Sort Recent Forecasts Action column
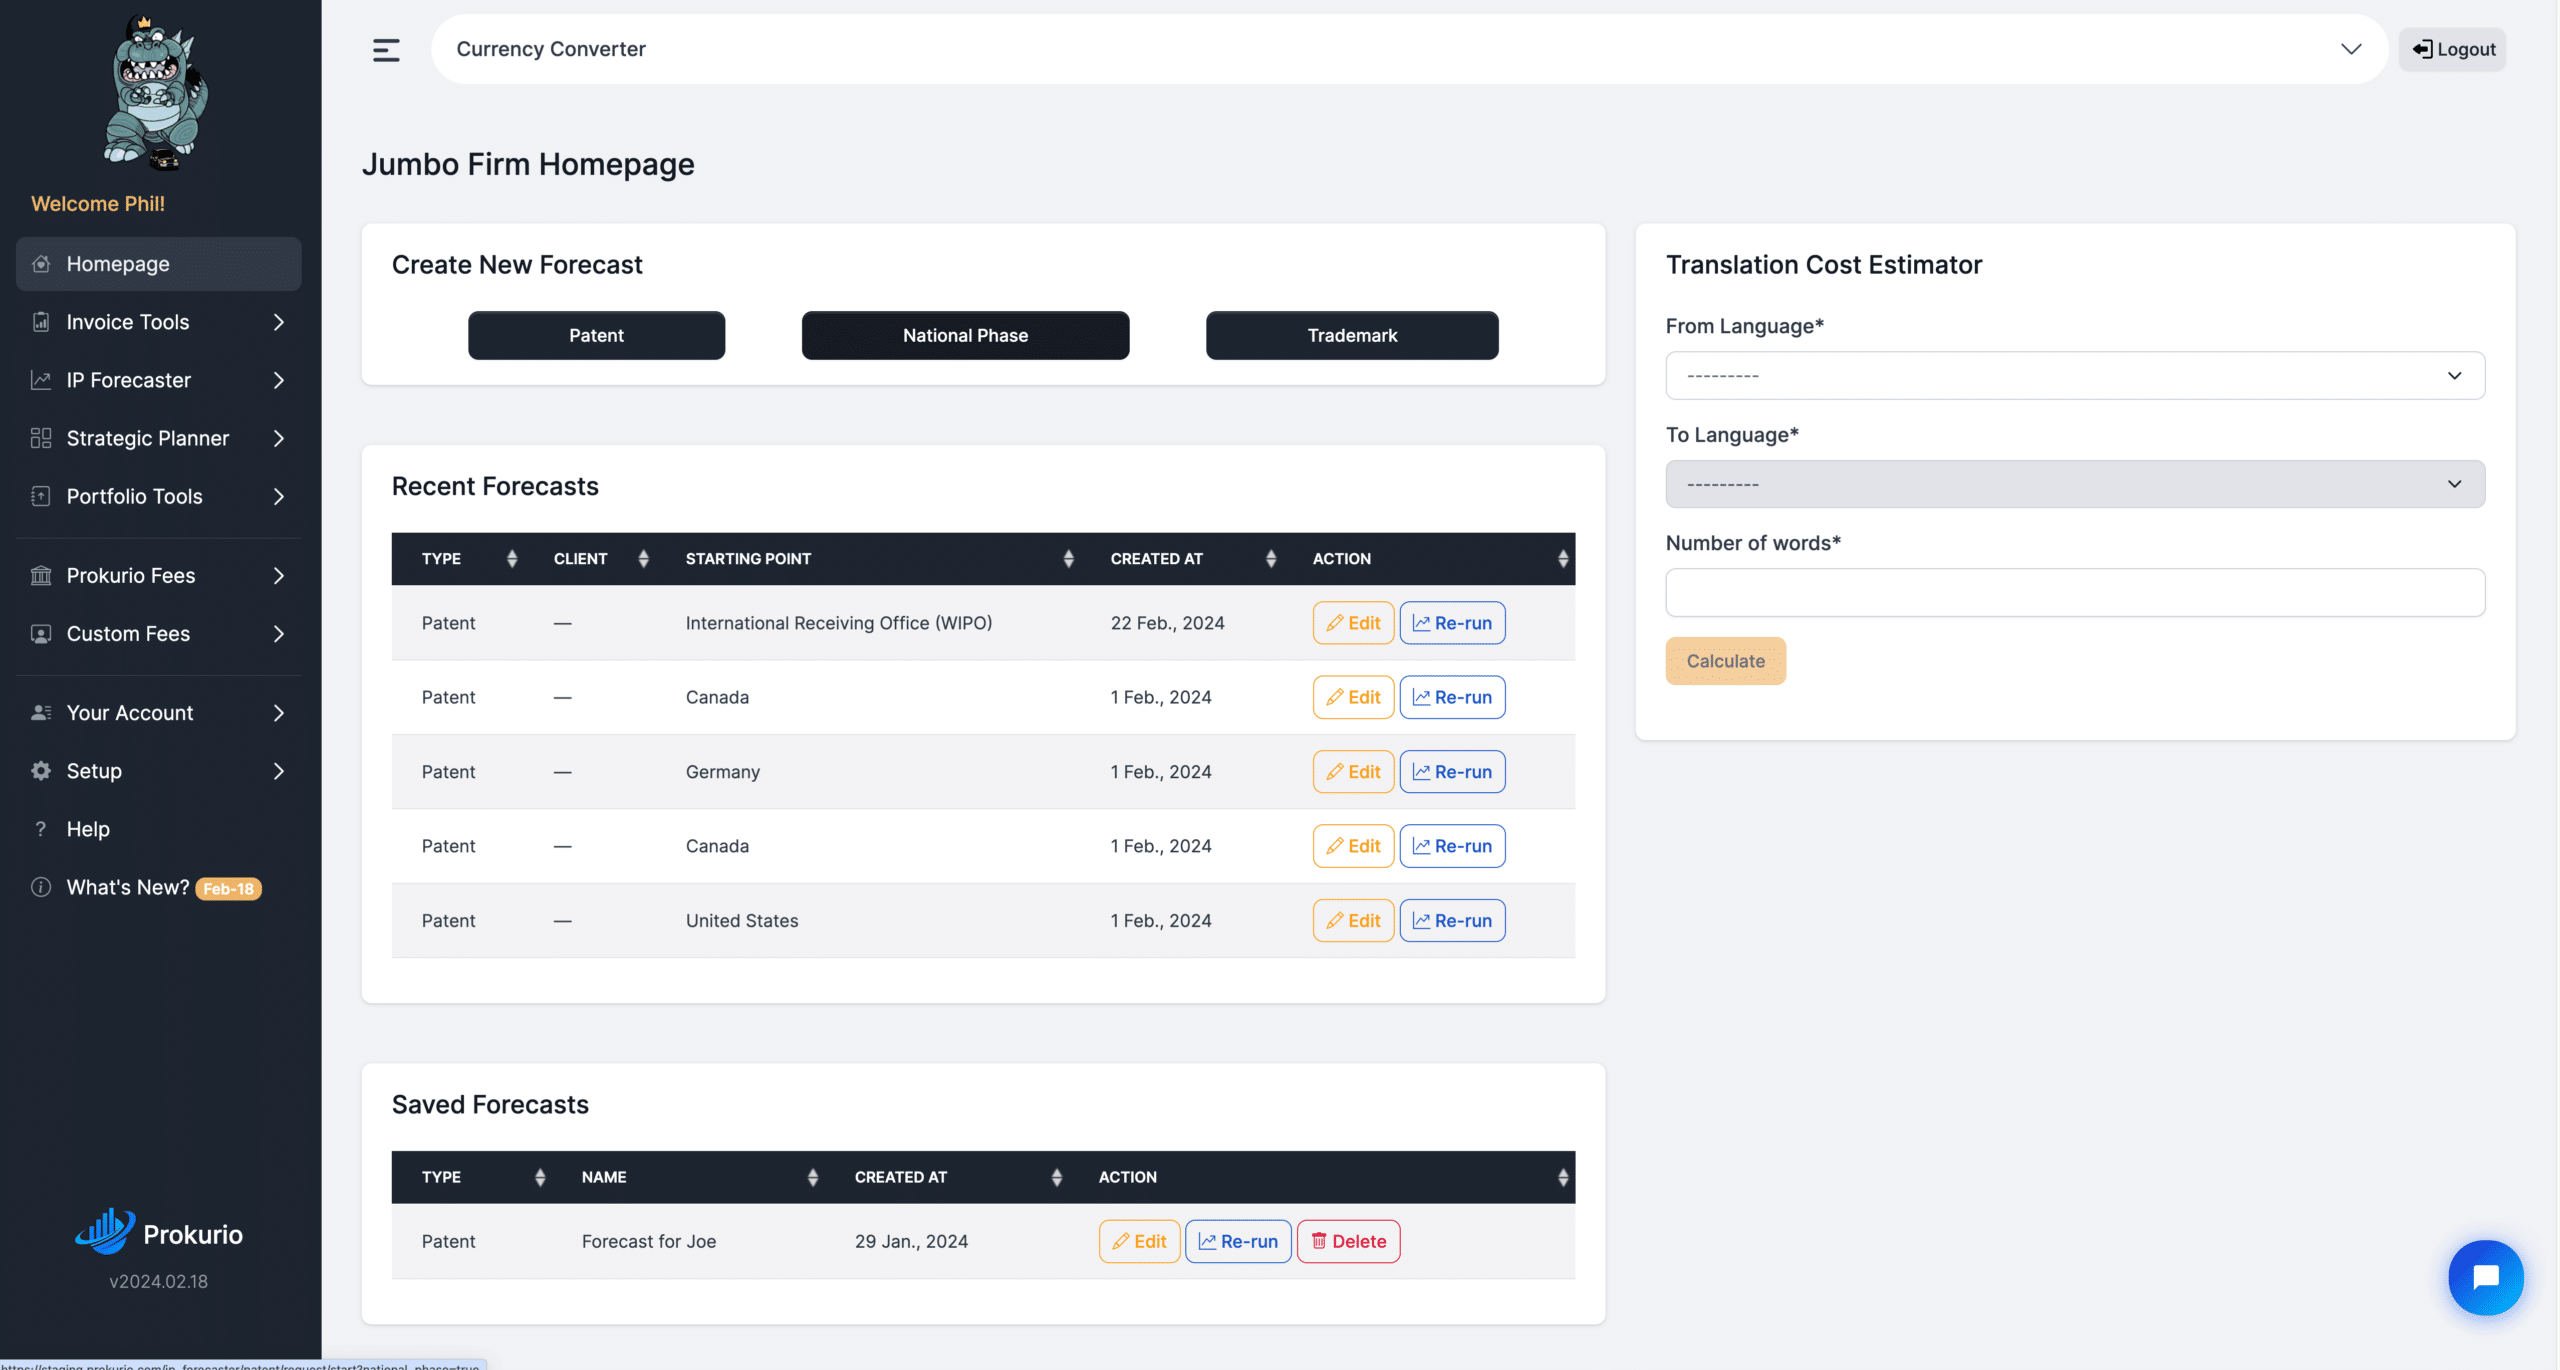The image size is (2560, 1370). [1563, 559]
